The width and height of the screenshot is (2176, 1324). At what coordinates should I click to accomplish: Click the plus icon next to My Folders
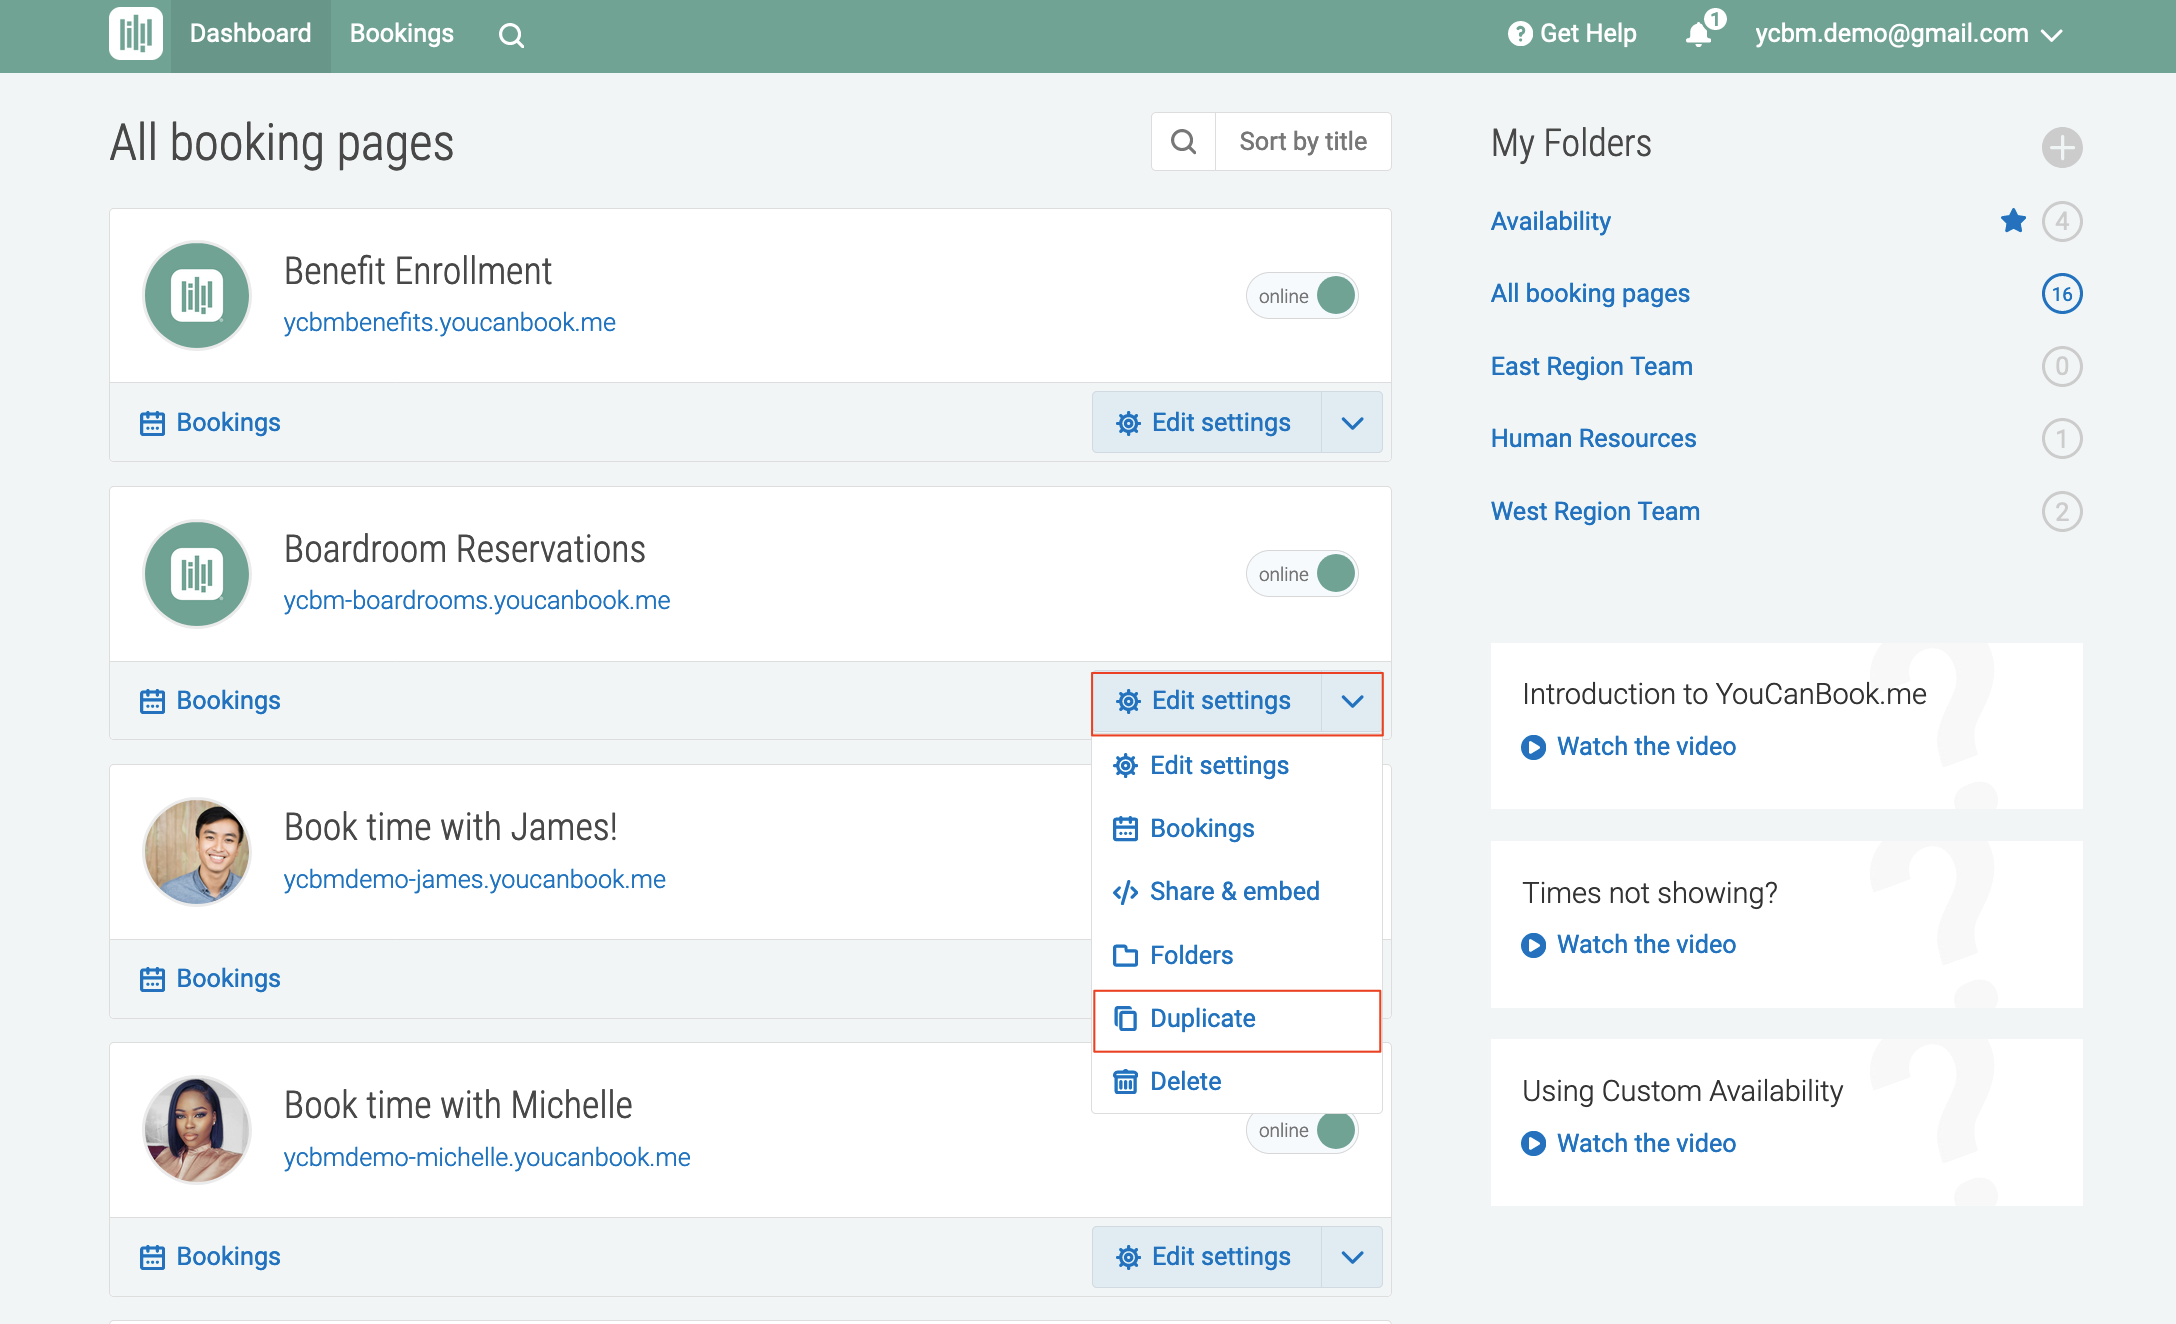pyautogui.click(x=2061, y=147)
